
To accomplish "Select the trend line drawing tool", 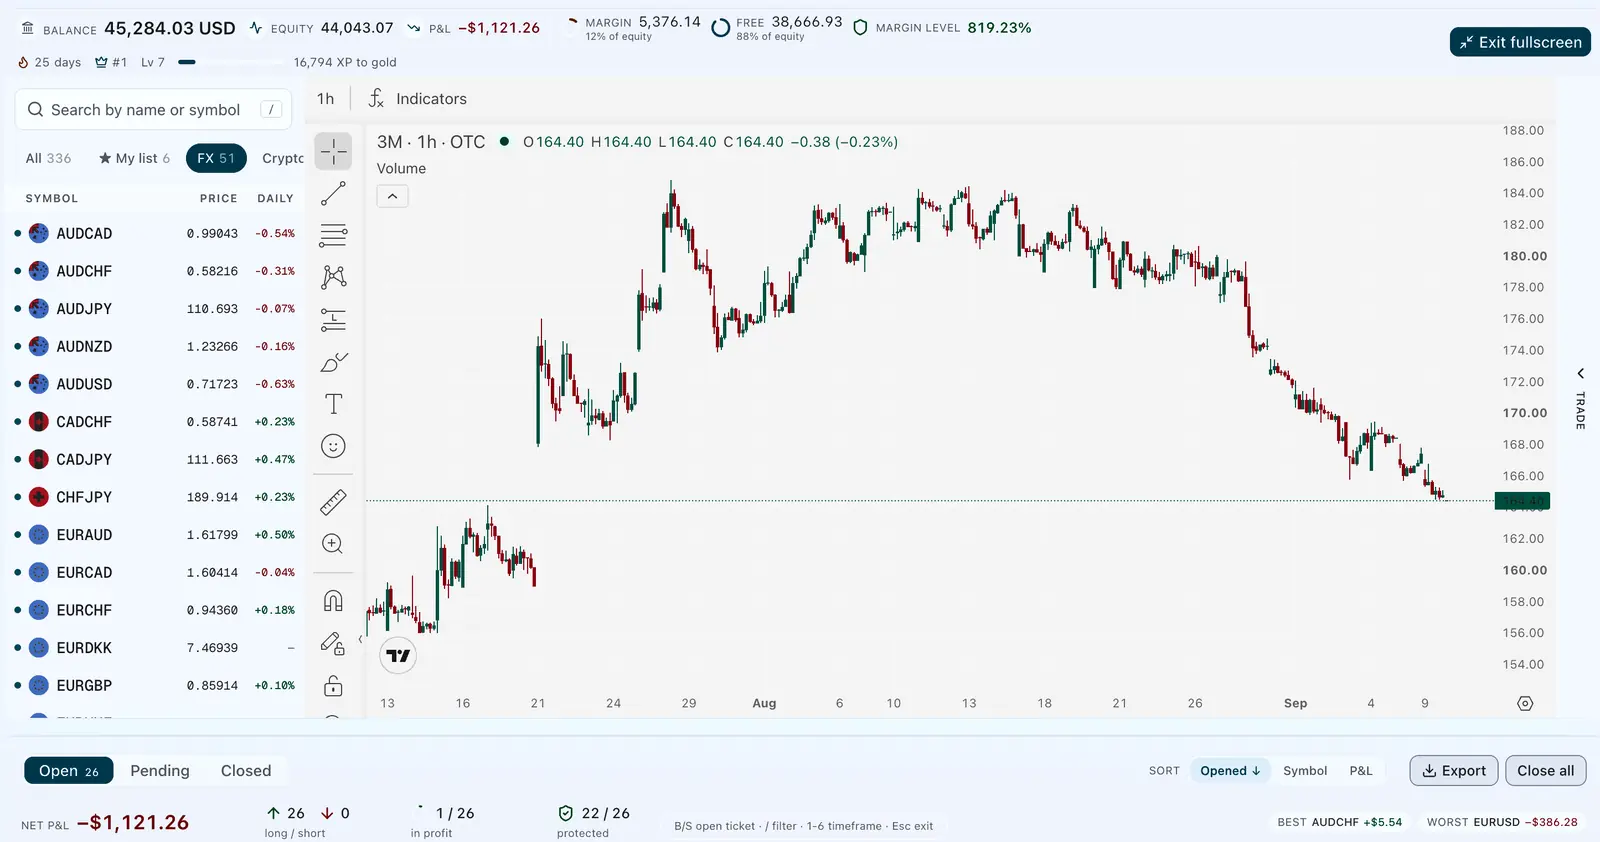I will pos(333,193).
